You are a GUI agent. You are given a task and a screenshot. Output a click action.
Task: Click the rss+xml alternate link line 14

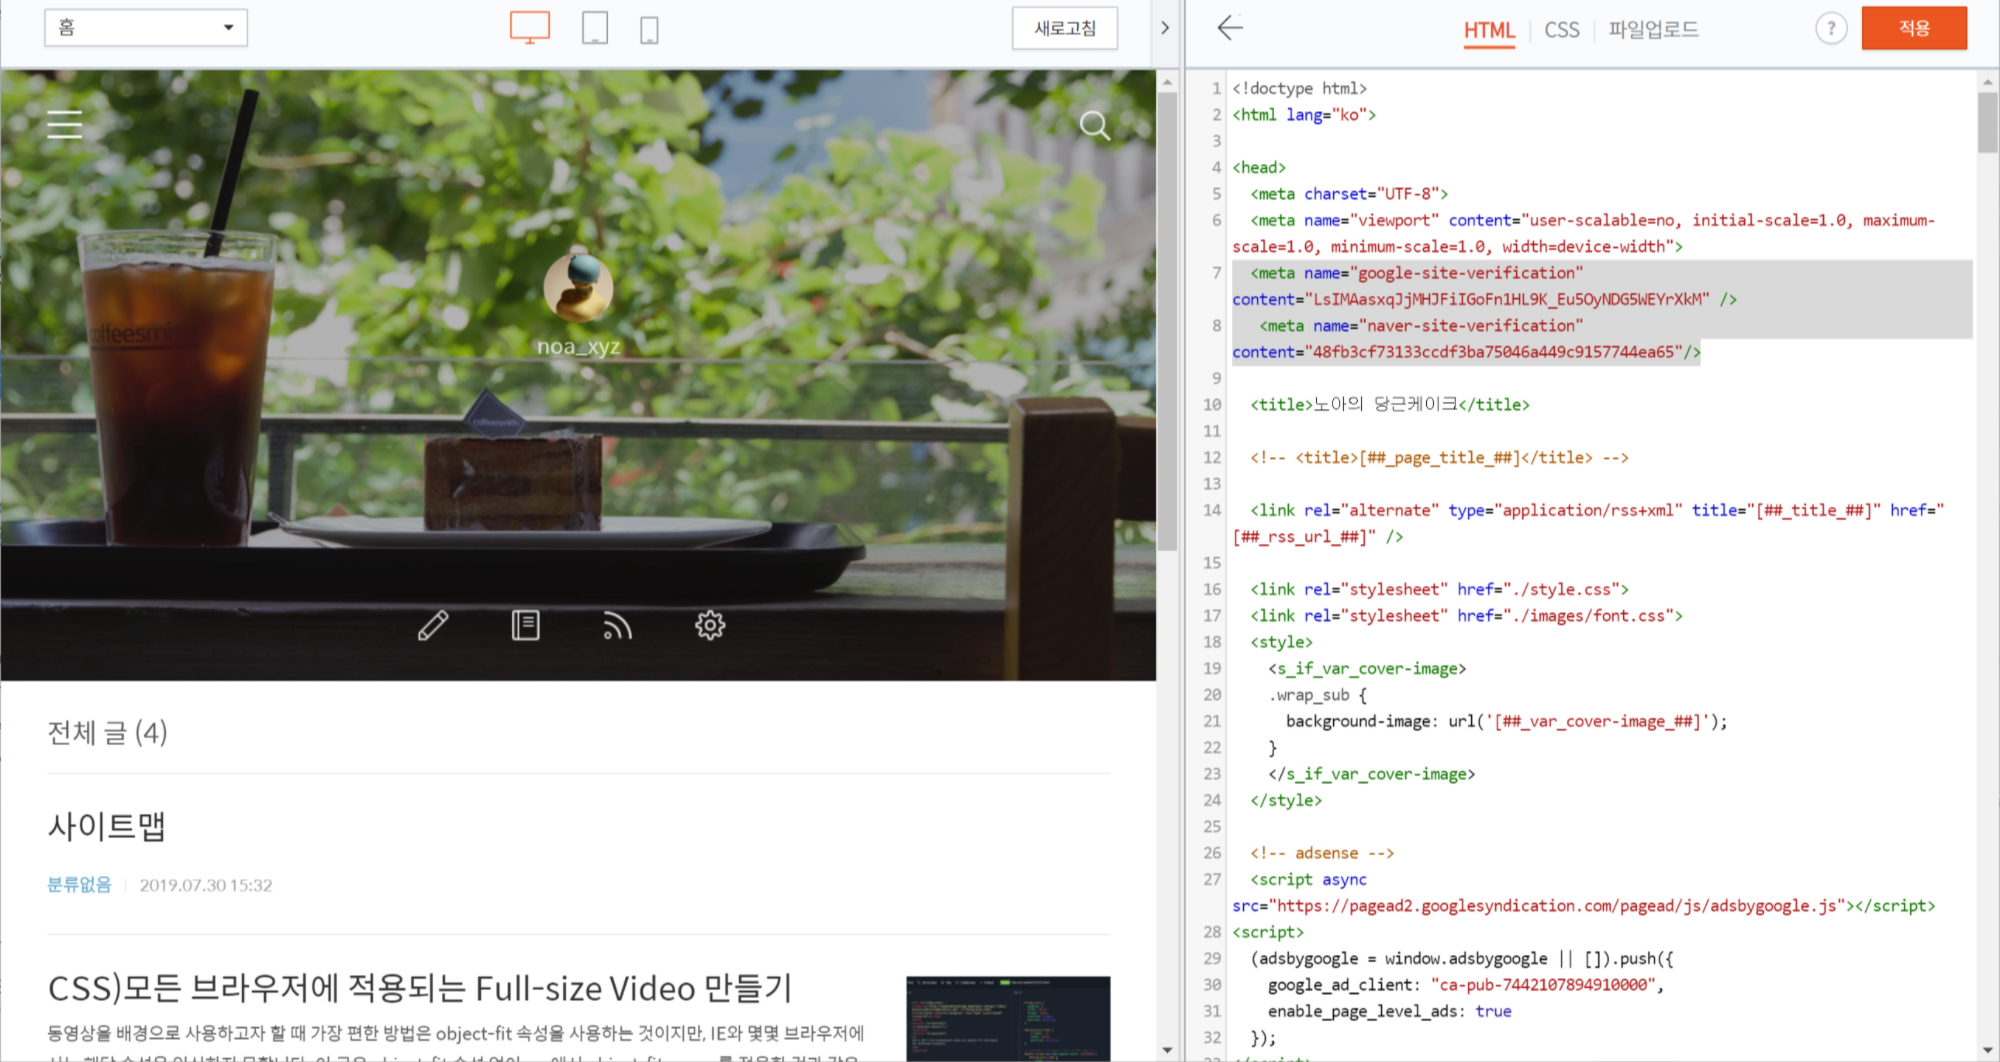tap(1590, 523)
